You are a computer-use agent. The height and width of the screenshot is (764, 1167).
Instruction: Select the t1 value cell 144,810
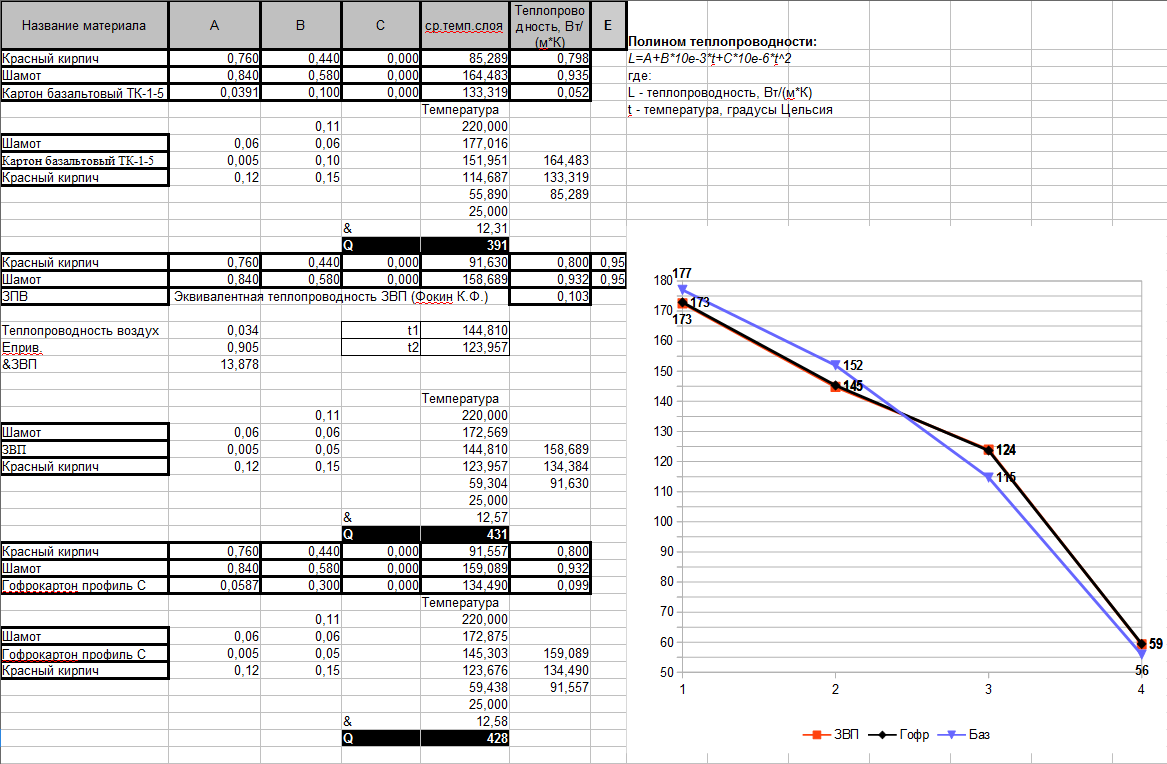click(465, 330)
